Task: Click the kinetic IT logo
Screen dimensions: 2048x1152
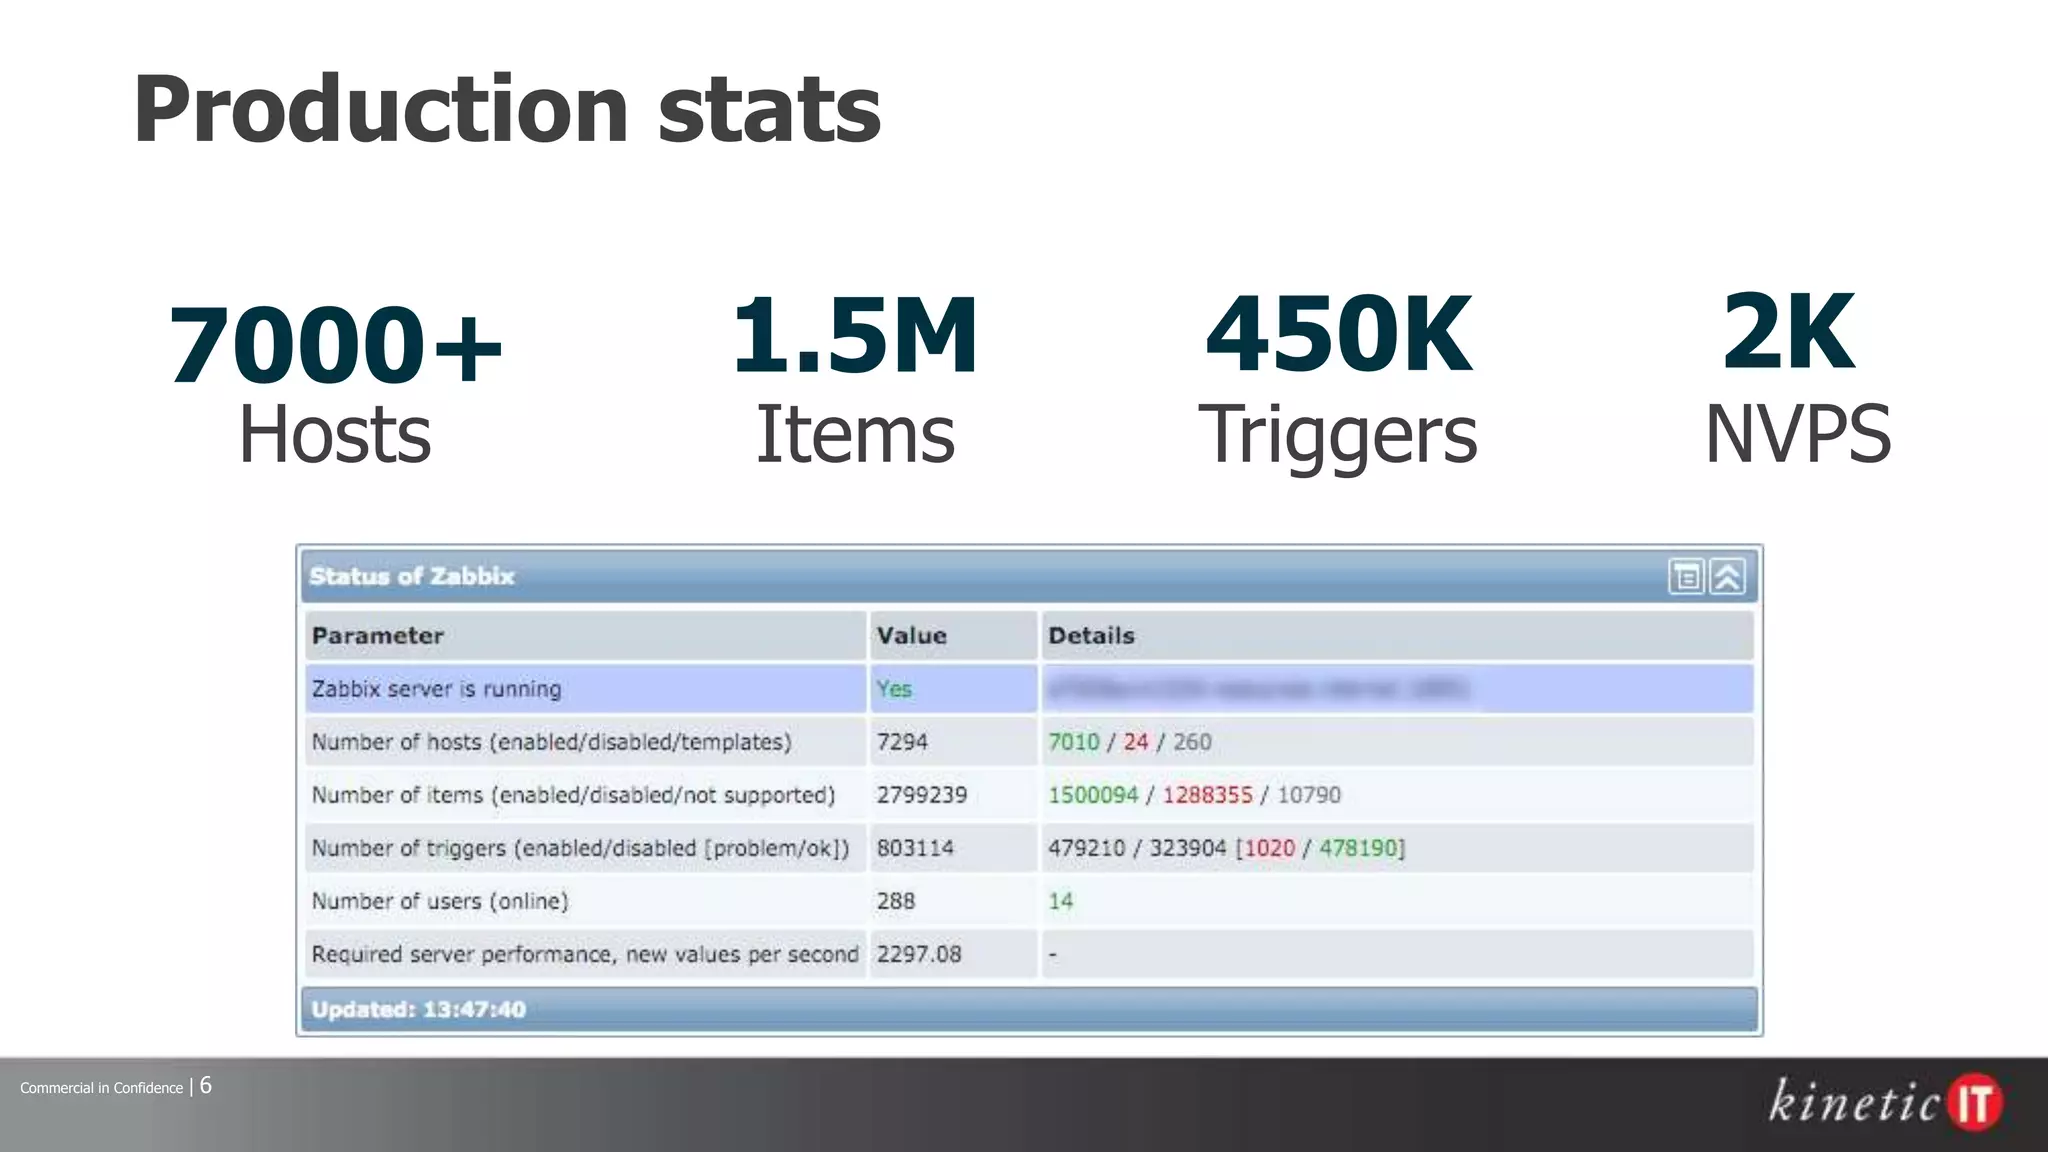Action: click(1886, 1102)
